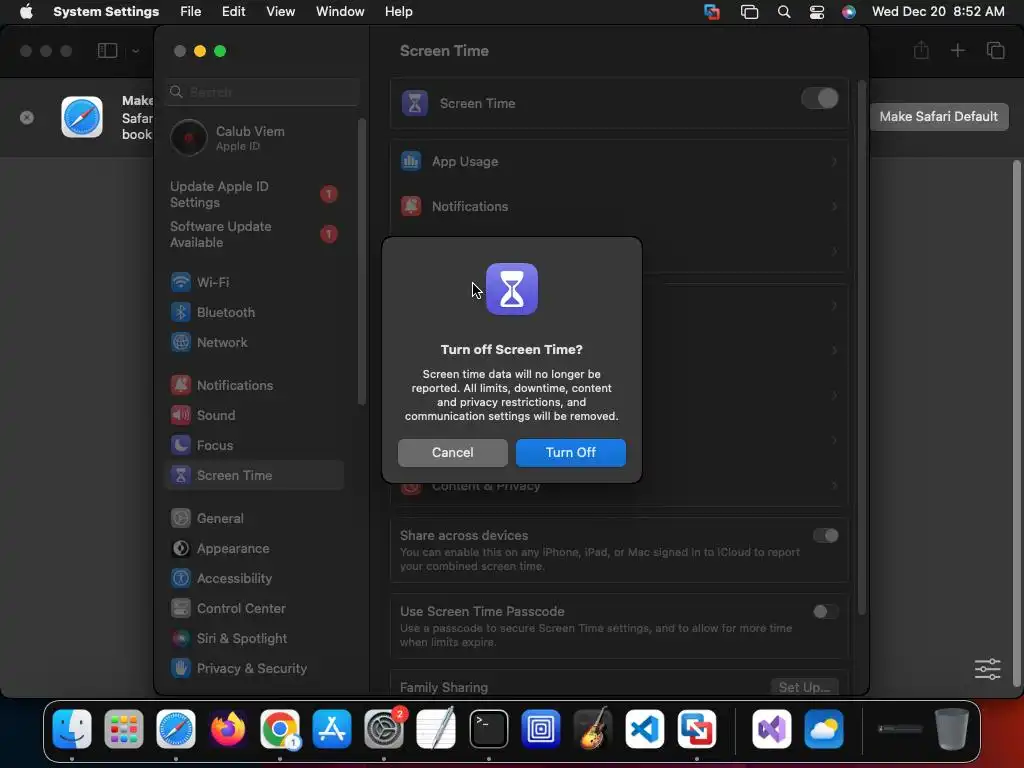Confirm Turn Off in the Screen Time dialog

(570, 453)
